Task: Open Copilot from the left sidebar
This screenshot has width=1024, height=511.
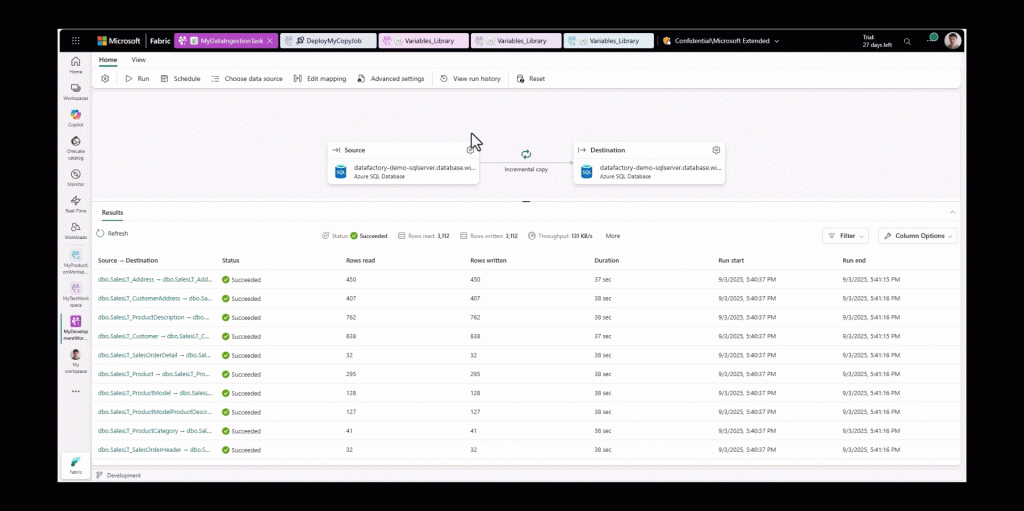Action: pos(76,117)
